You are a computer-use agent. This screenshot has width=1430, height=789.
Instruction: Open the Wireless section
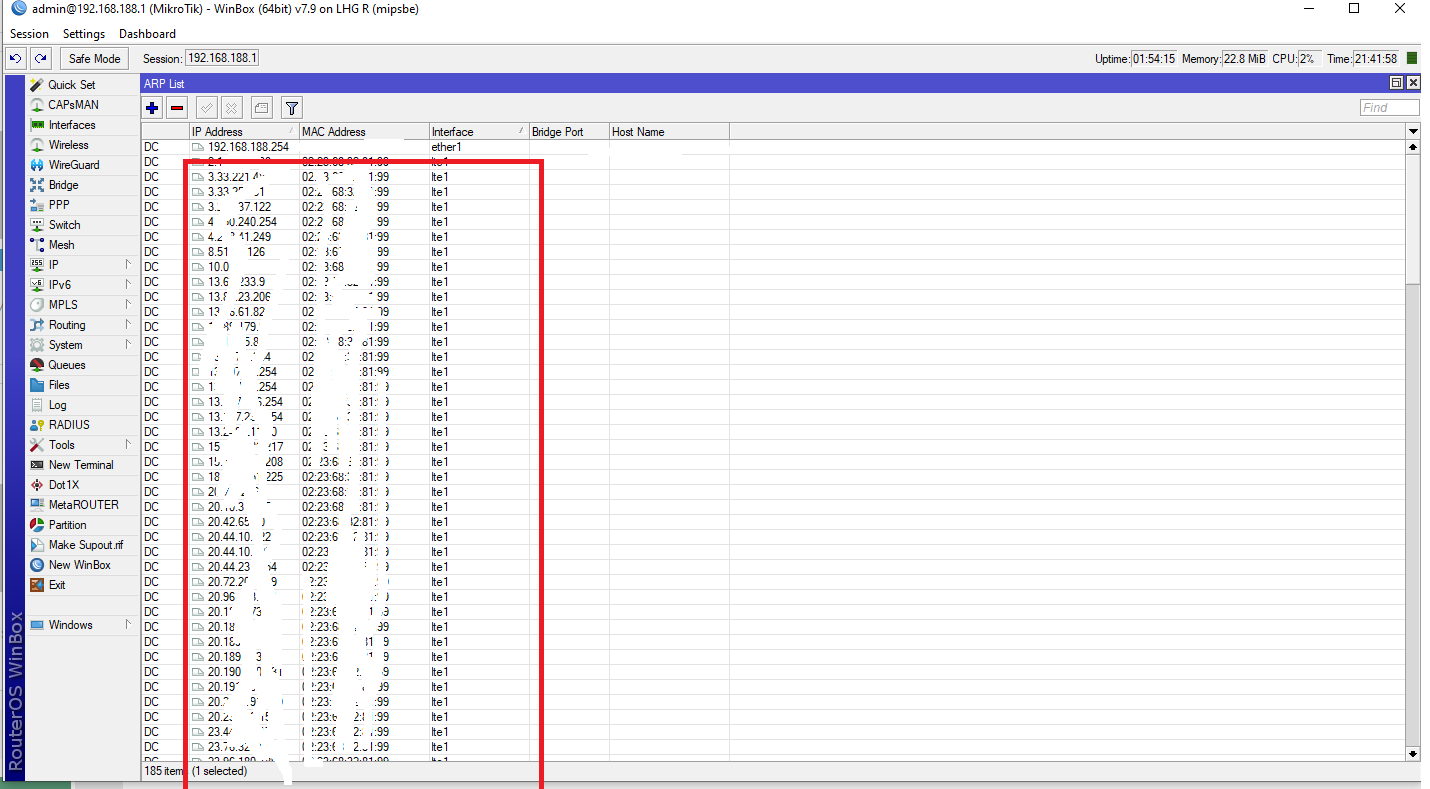pyautogui.click(x=68, y=145)
